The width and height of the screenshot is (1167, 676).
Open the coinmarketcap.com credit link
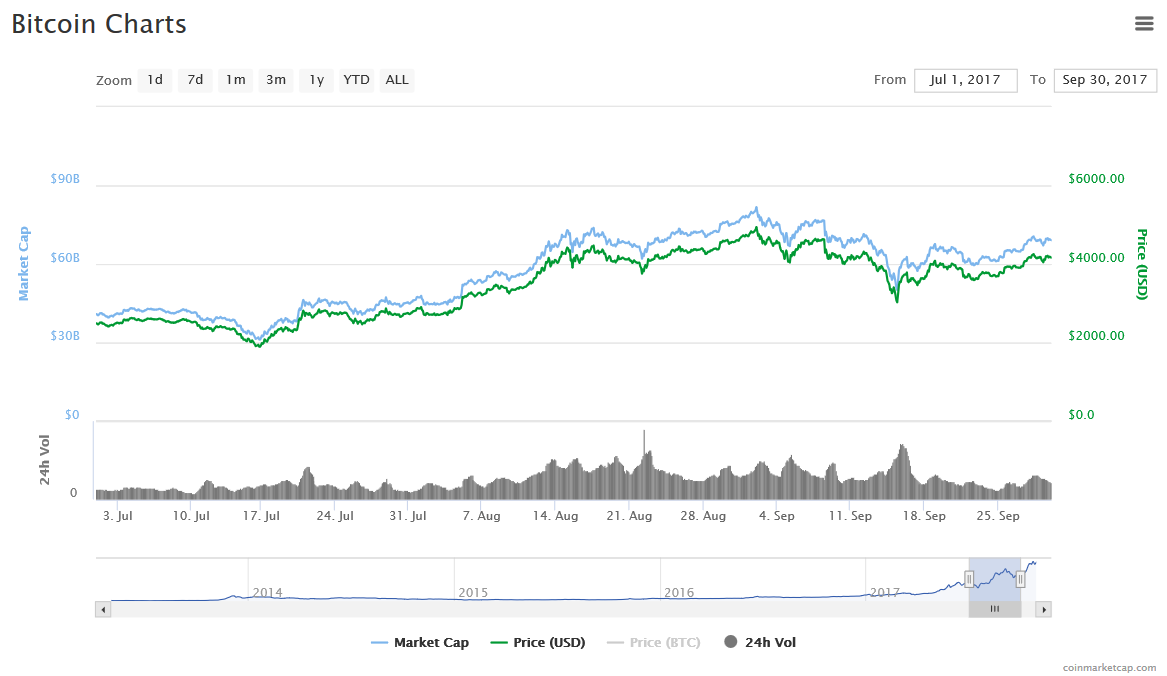pos(1110,668)
